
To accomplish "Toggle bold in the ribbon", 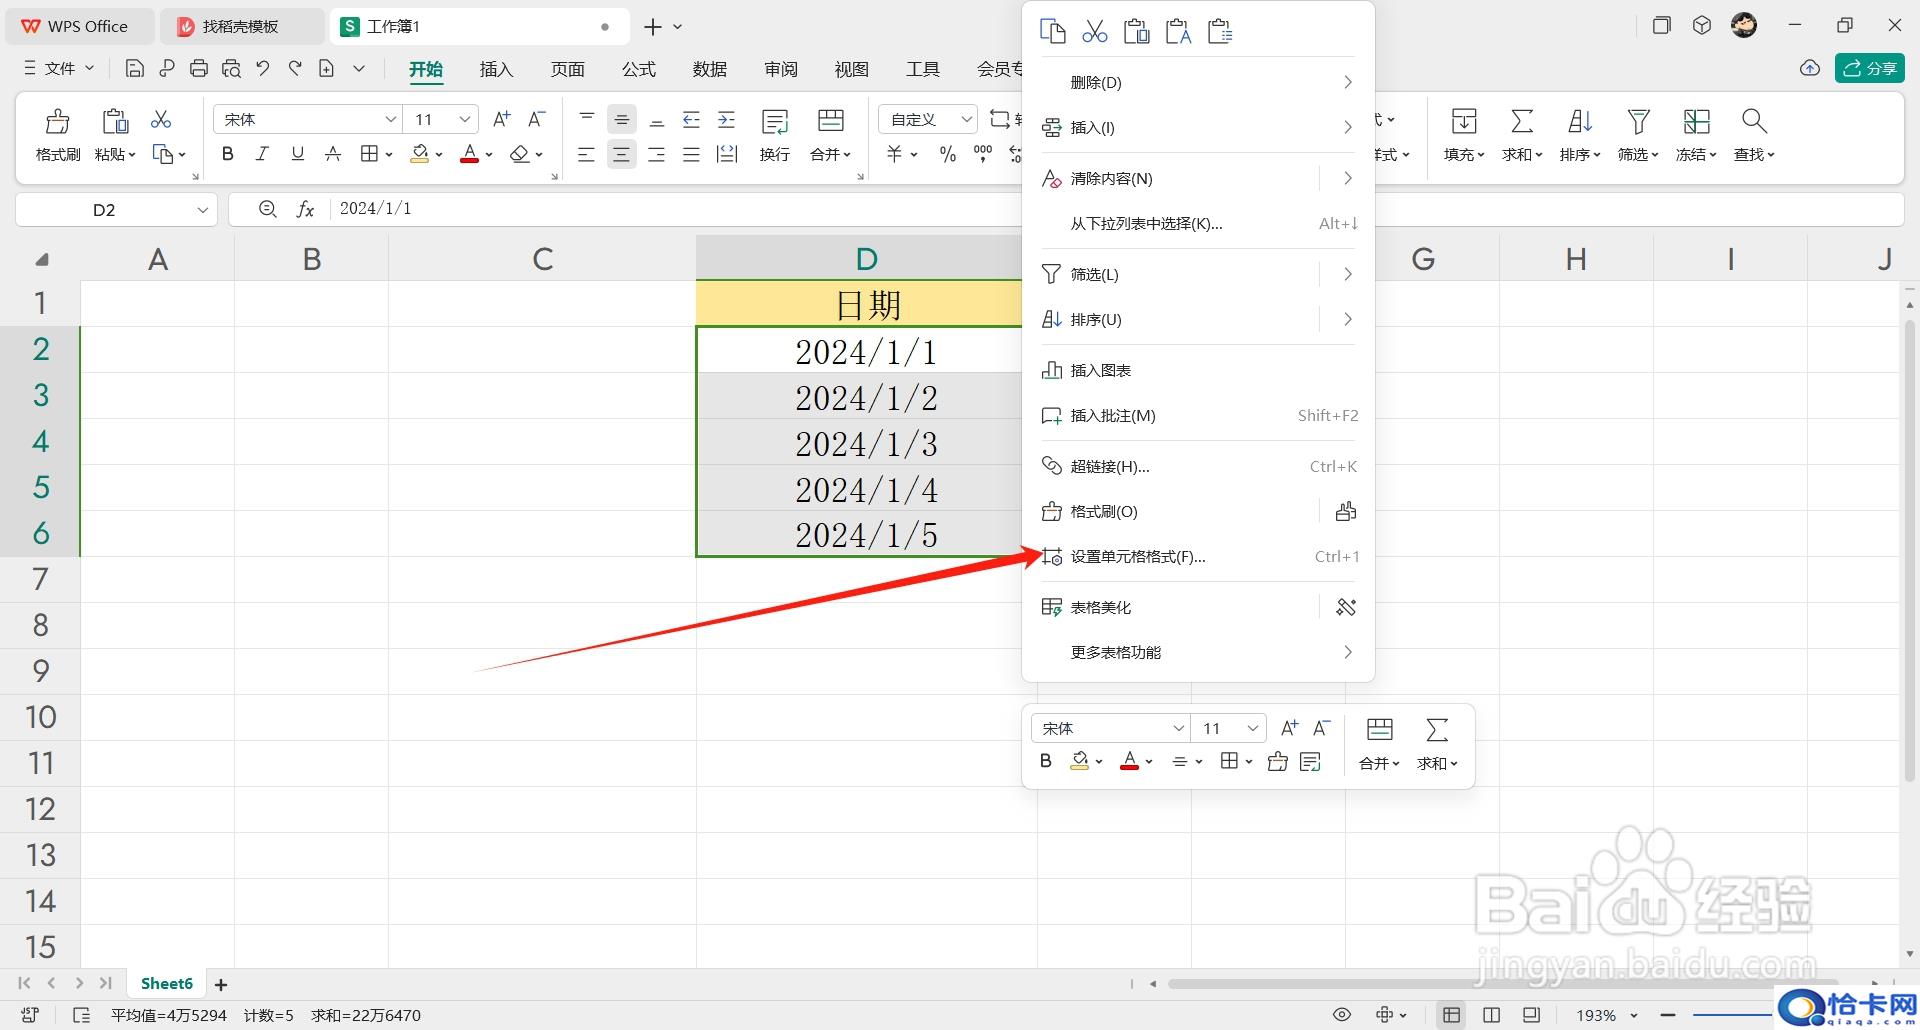I will pos(228,154).
